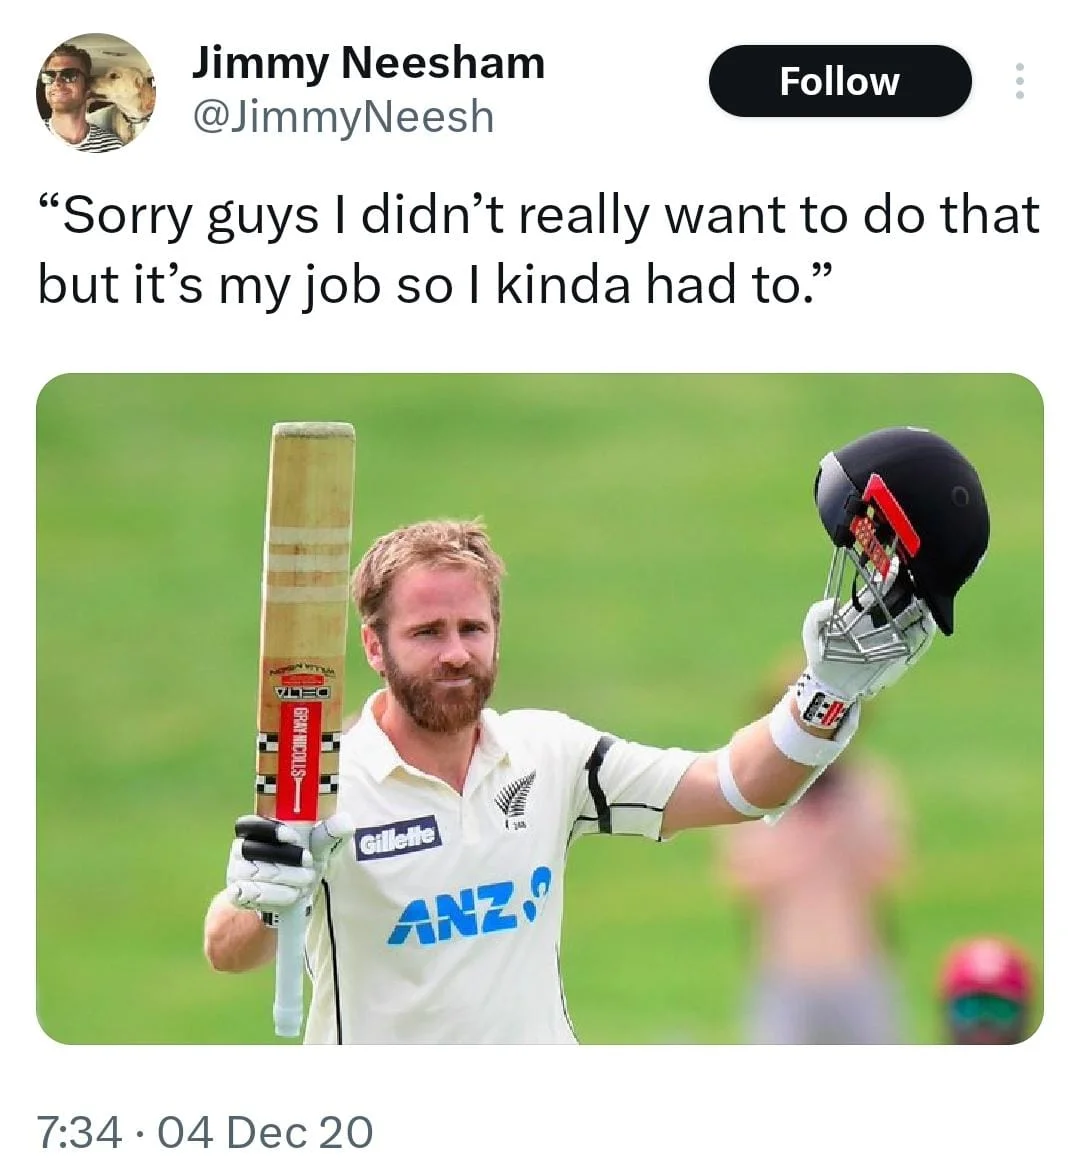
Task: Click the red Gray-Nicolls bat sticker
Action: [298, 758]
